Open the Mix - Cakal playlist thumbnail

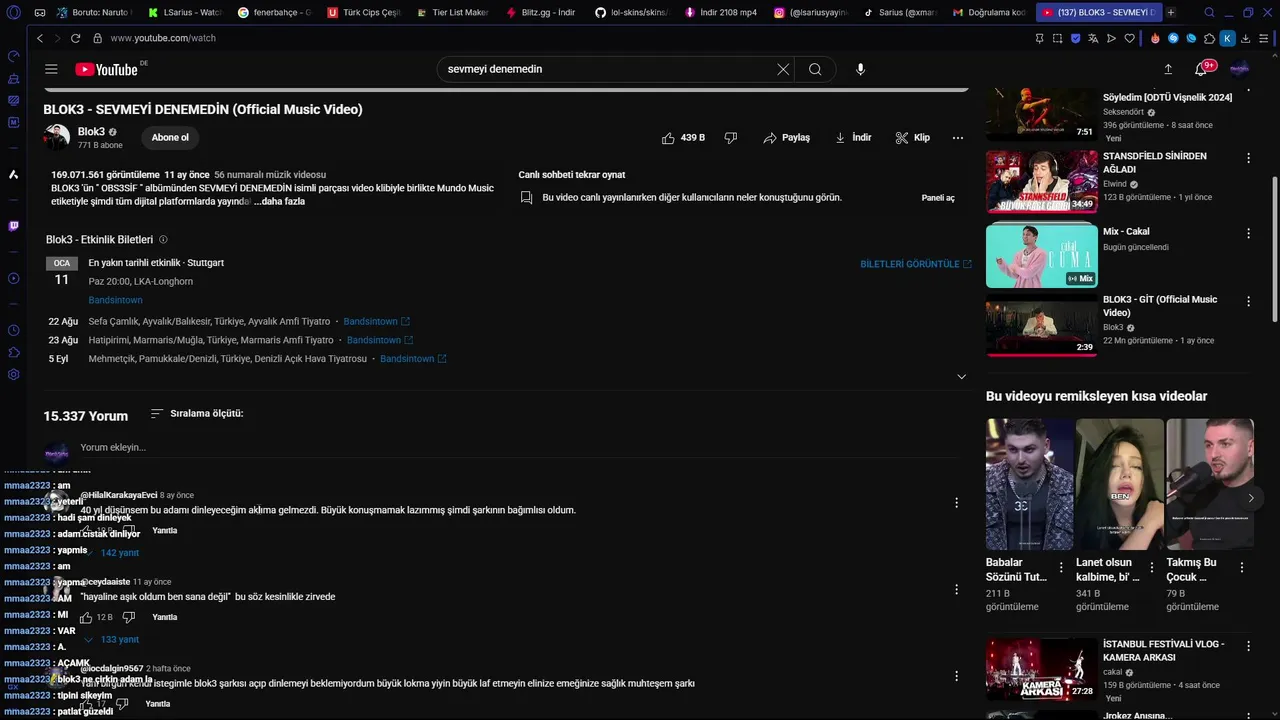click(1041, 255)
